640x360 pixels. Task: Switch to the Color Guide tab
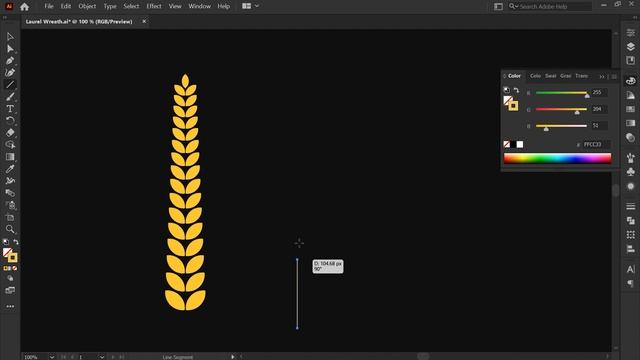pos(536,76)
